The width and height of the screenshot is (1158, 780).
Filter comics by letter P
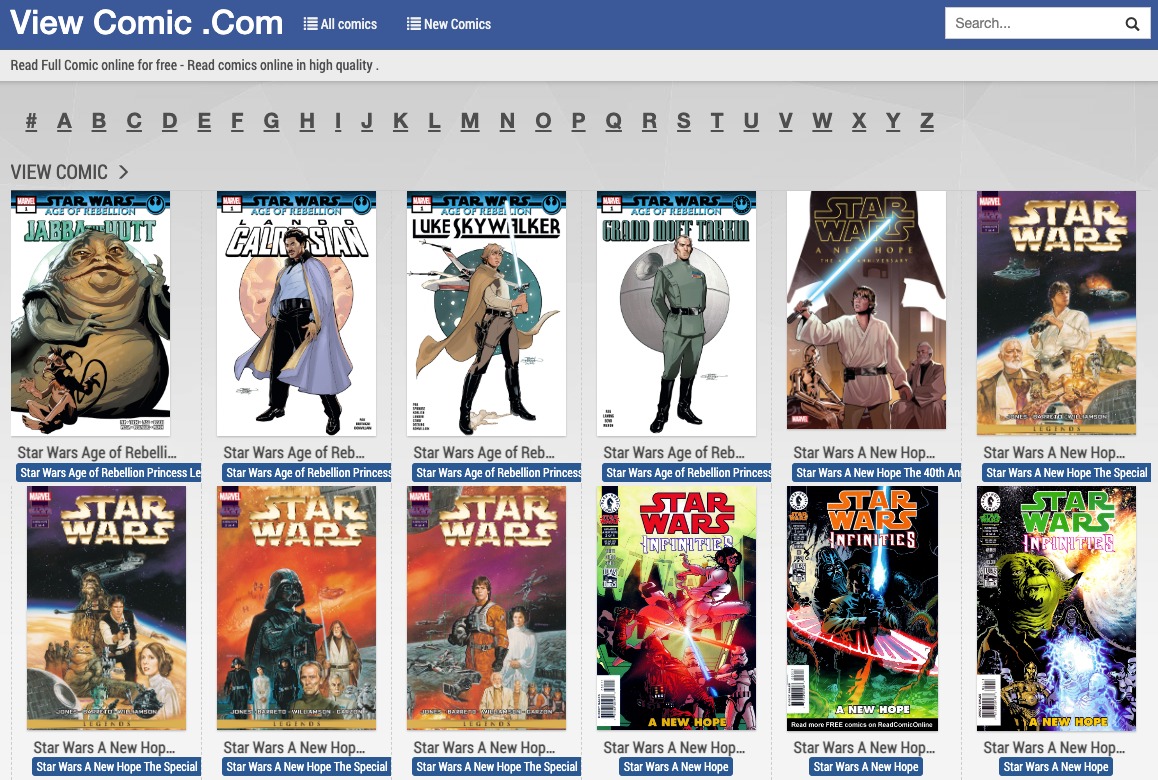tap(578, 121)
